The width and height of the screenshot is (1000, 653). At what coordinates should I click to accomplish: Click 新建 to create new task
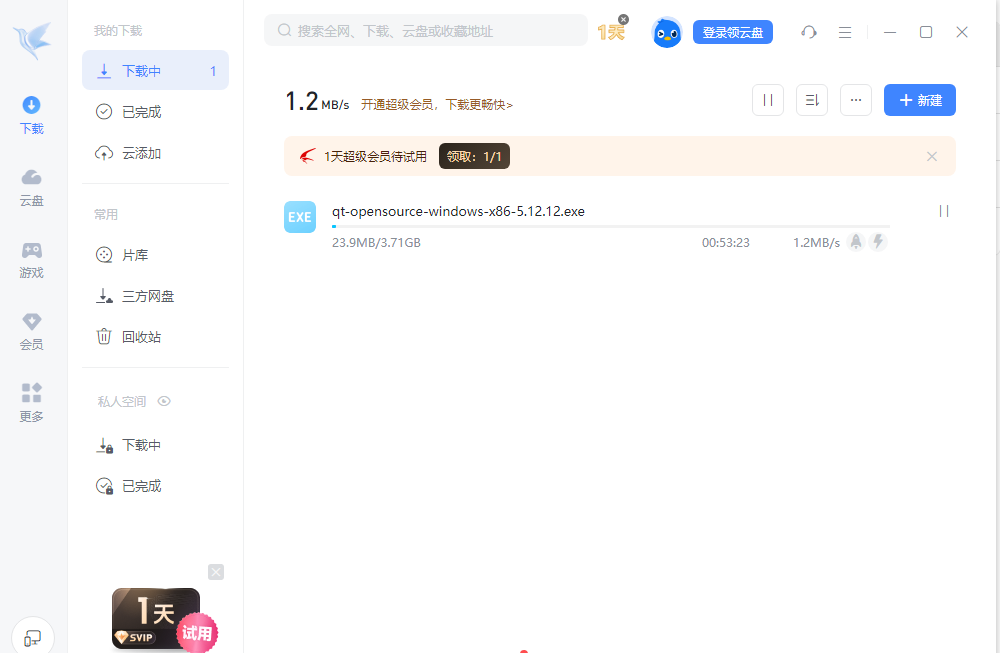click(920, 100)
